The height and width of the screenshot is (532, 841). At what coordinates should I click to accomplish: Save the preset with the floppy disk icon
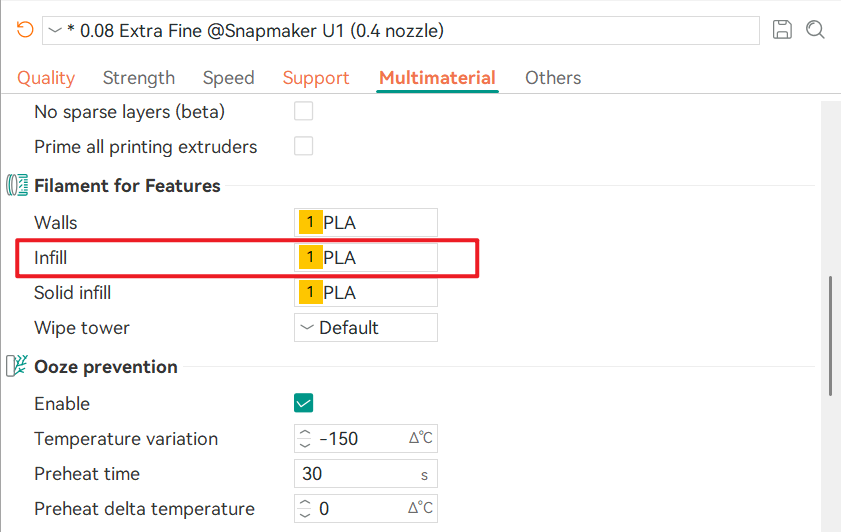coord(782,29)
